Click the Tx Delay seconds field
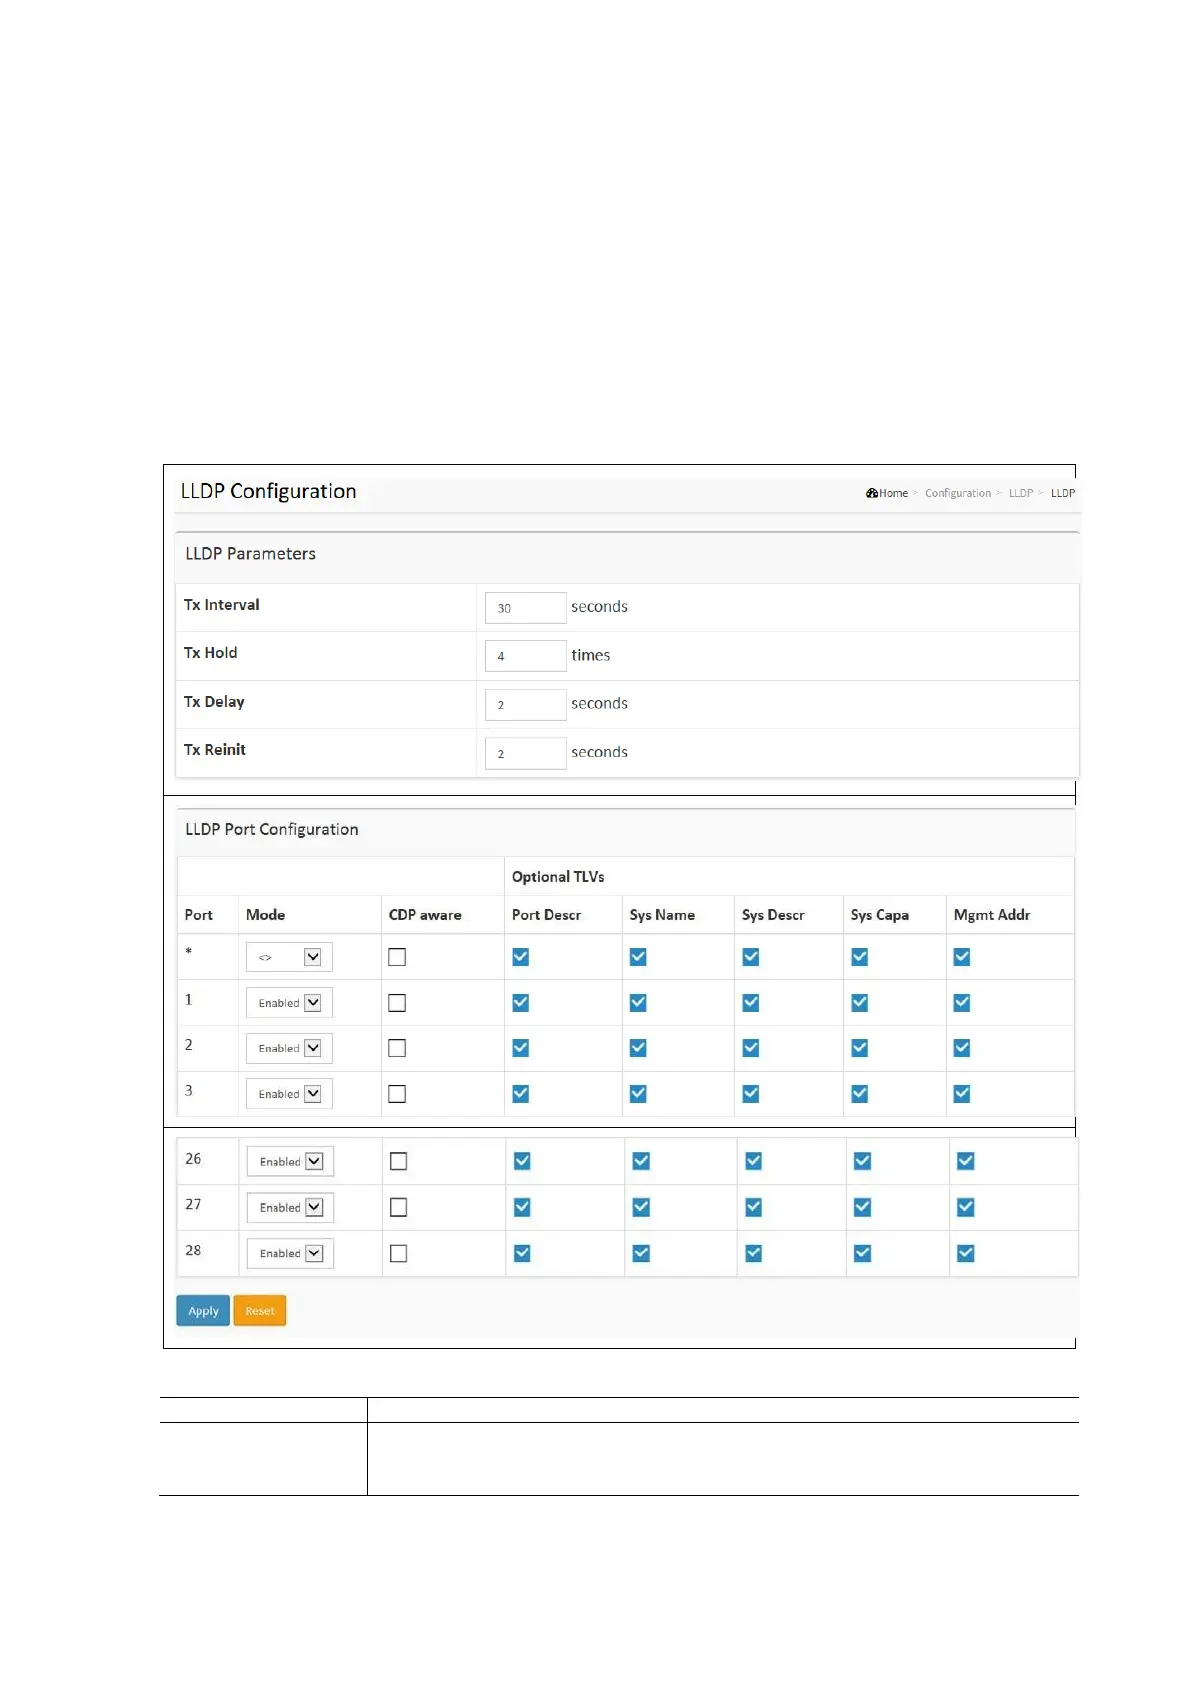Image resolution: width=1191 pixels, height=1684 pixels. (525, 705)
